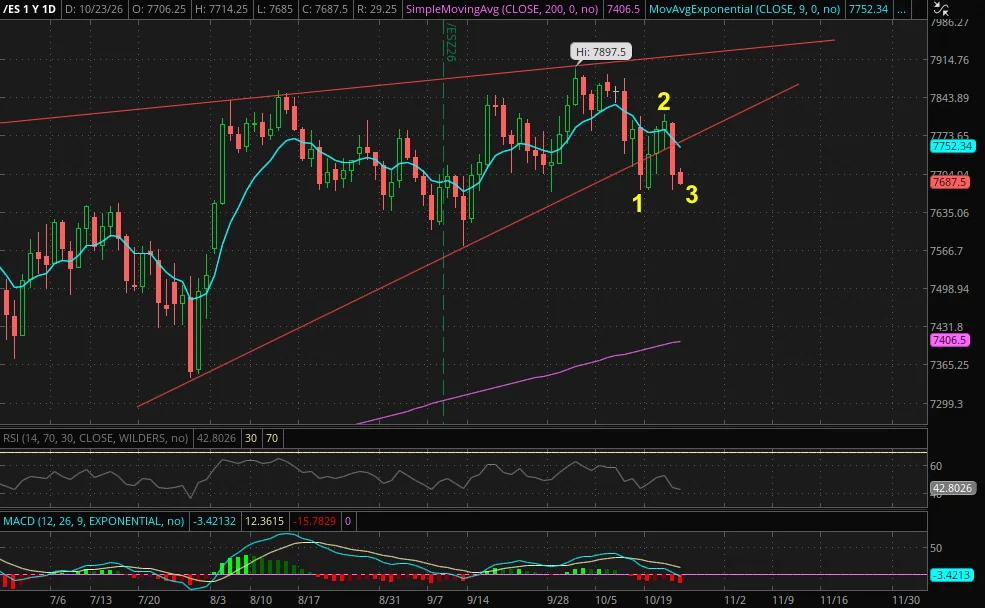Click the 7635.06 price axis label
The image size is (985, 608).
949,213
